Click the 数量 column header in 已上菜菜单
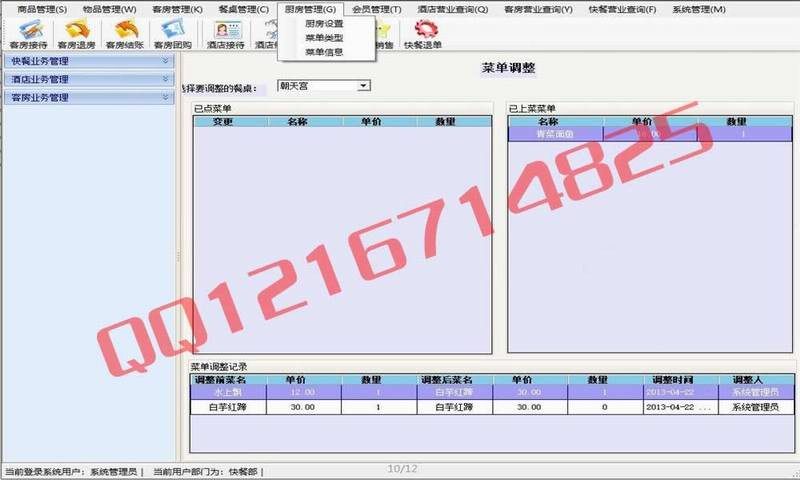 pyautogui.click(x=744, y=121)
